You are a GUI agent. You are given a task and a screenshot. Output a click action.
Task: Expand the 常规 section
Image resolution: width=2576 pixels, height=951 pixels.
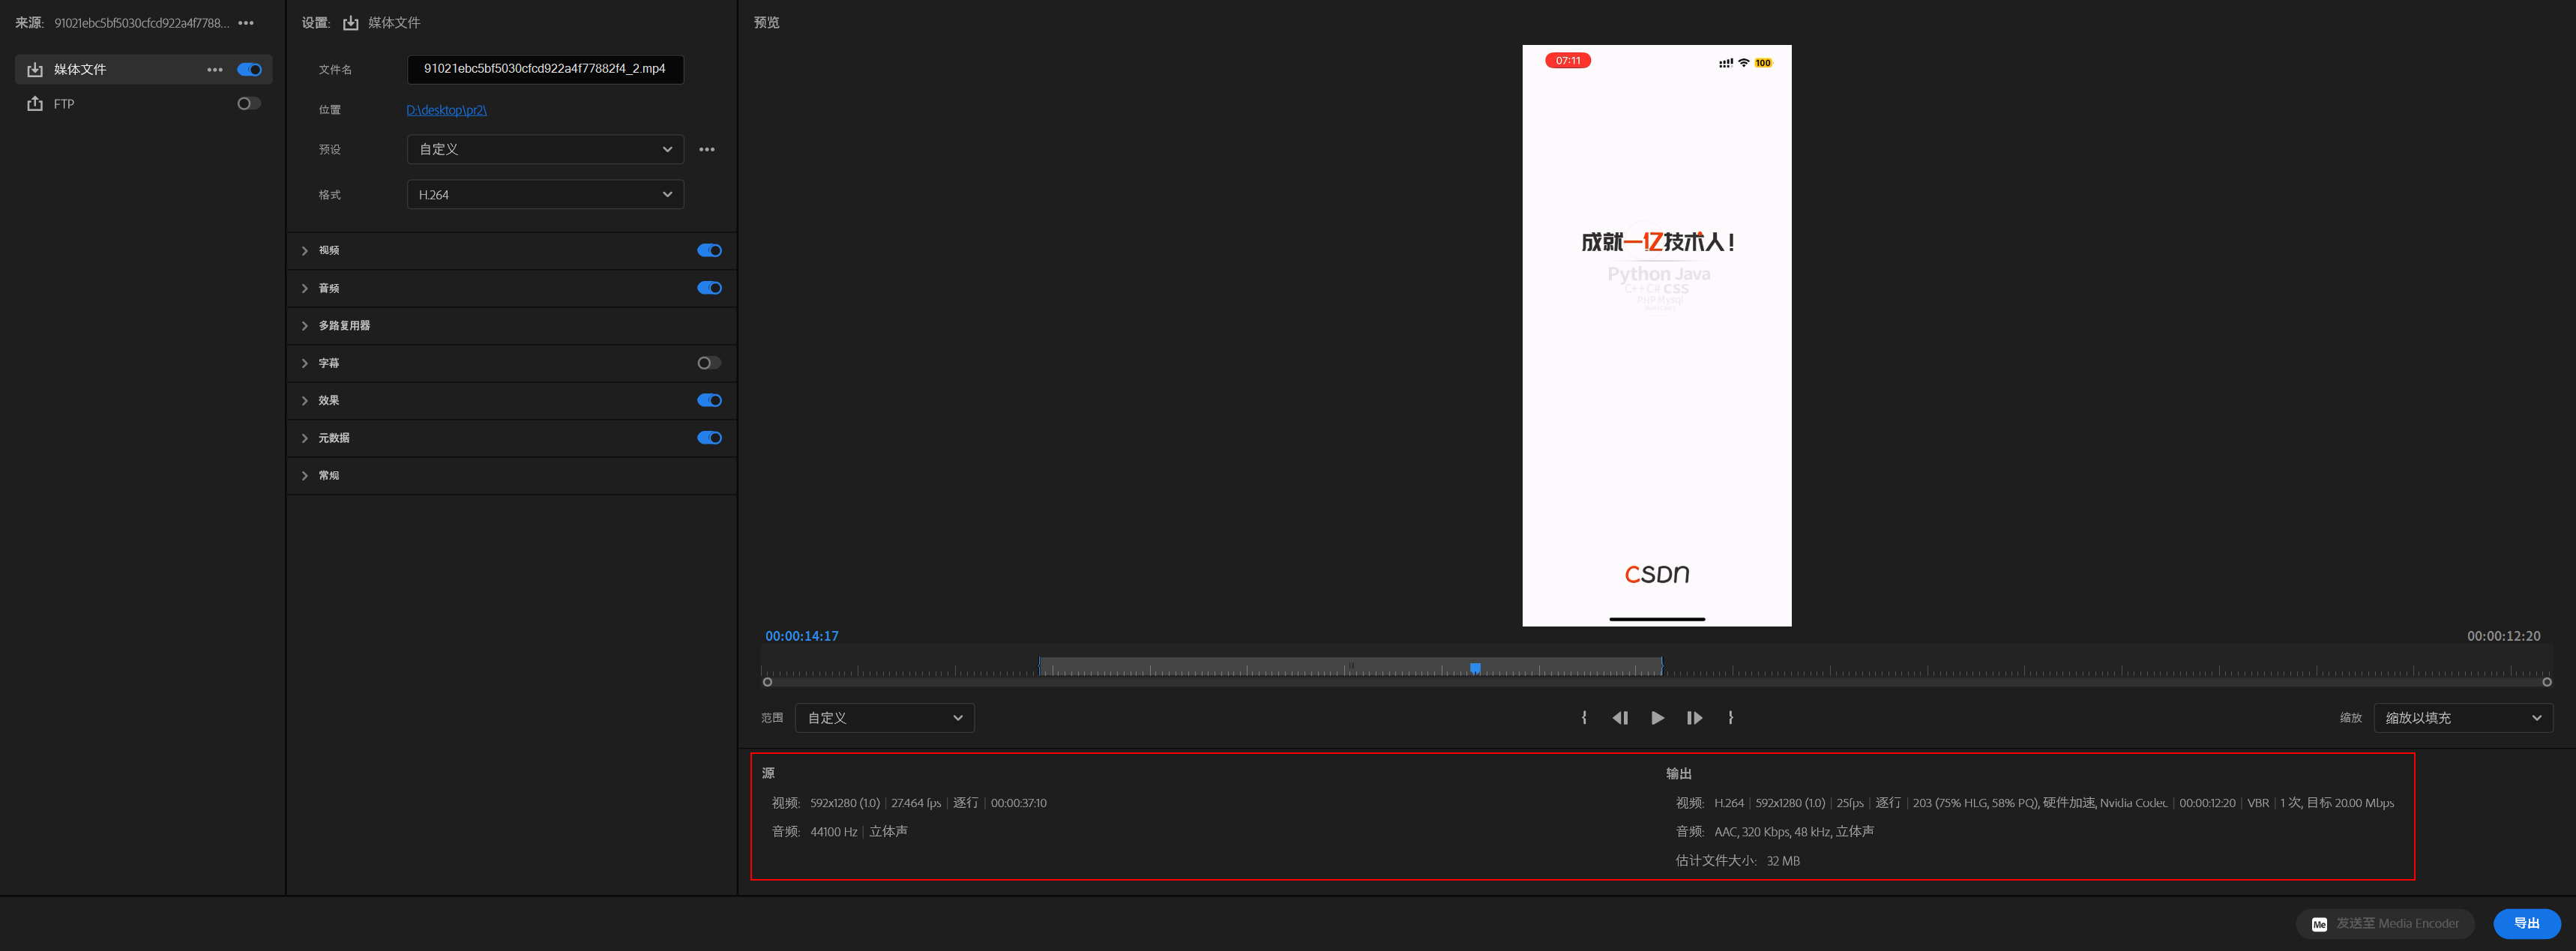305,476
